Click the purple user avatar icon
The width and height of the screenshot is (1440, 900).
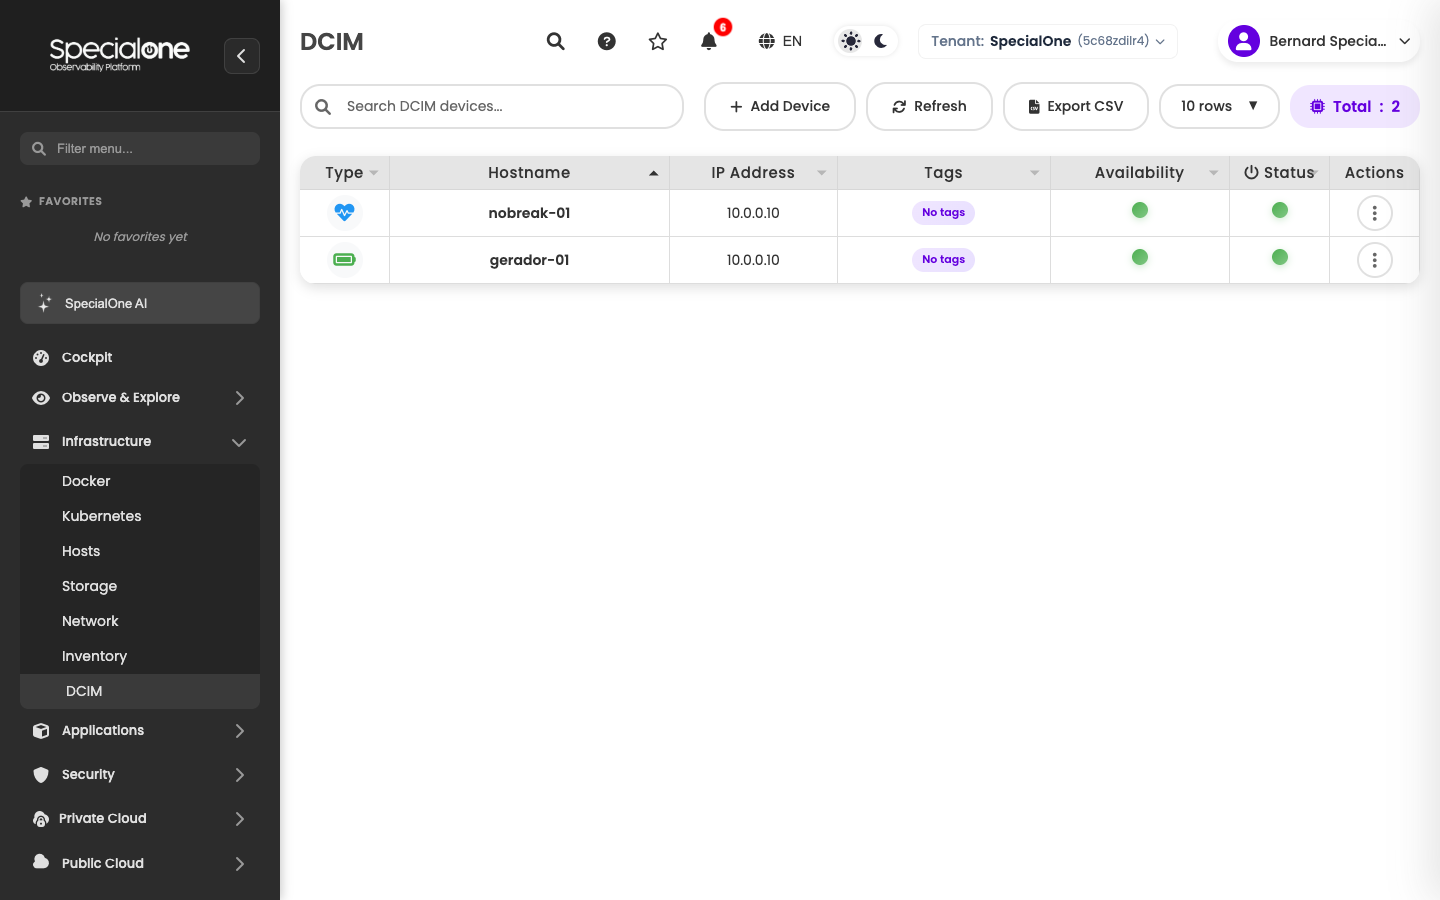point(1244,41)
